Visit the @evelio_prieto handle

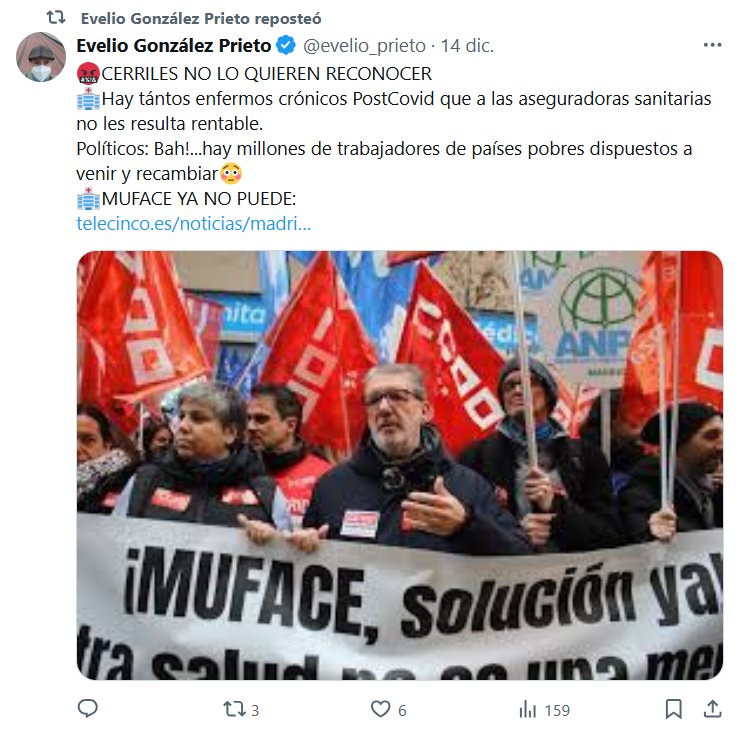[364, 46]
